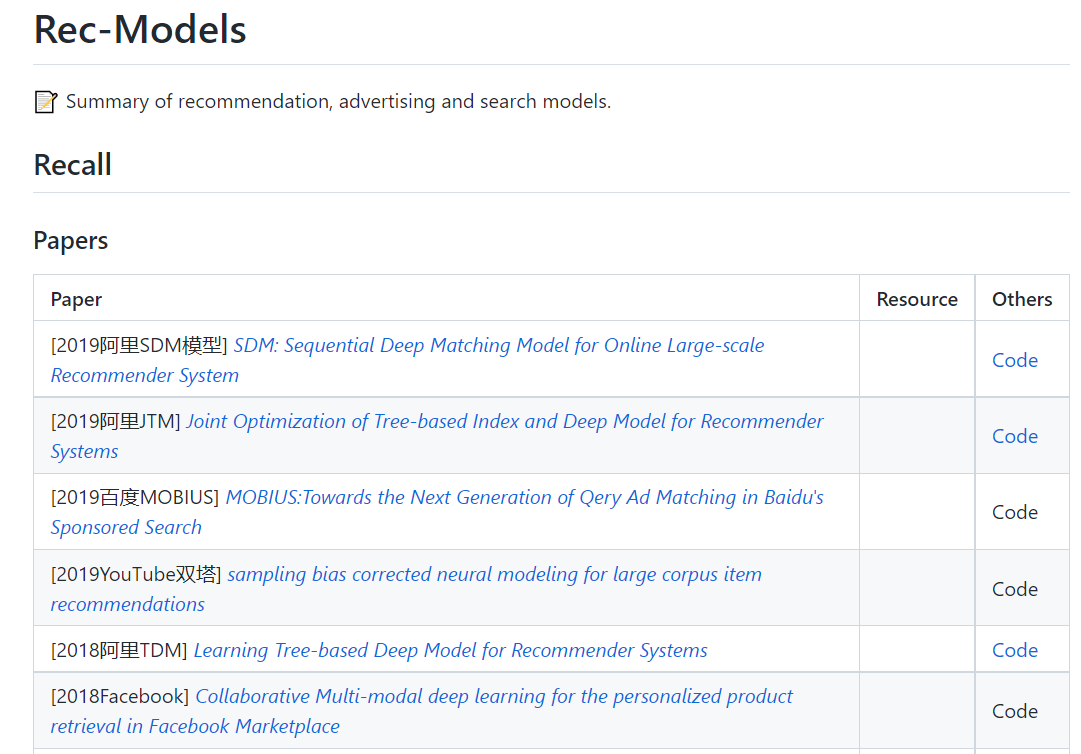Click the [2019阿里JTM] label text
This screenshot has width=1081, height=754.
point(115,421)
